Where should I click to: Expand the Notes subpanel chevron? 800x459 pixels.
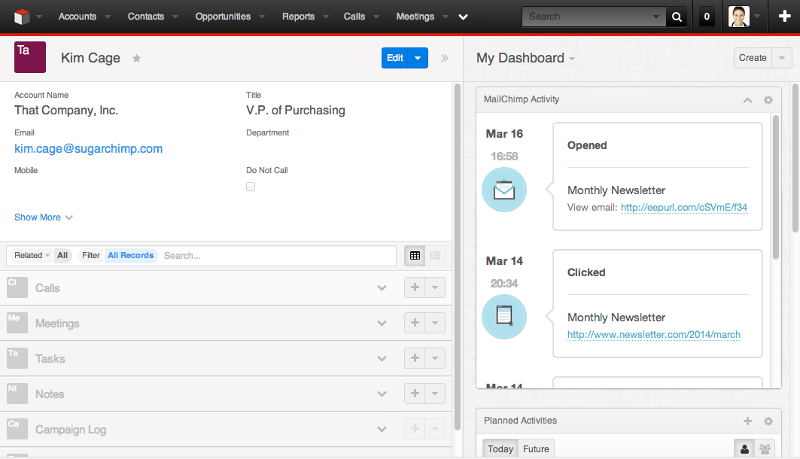382,394
